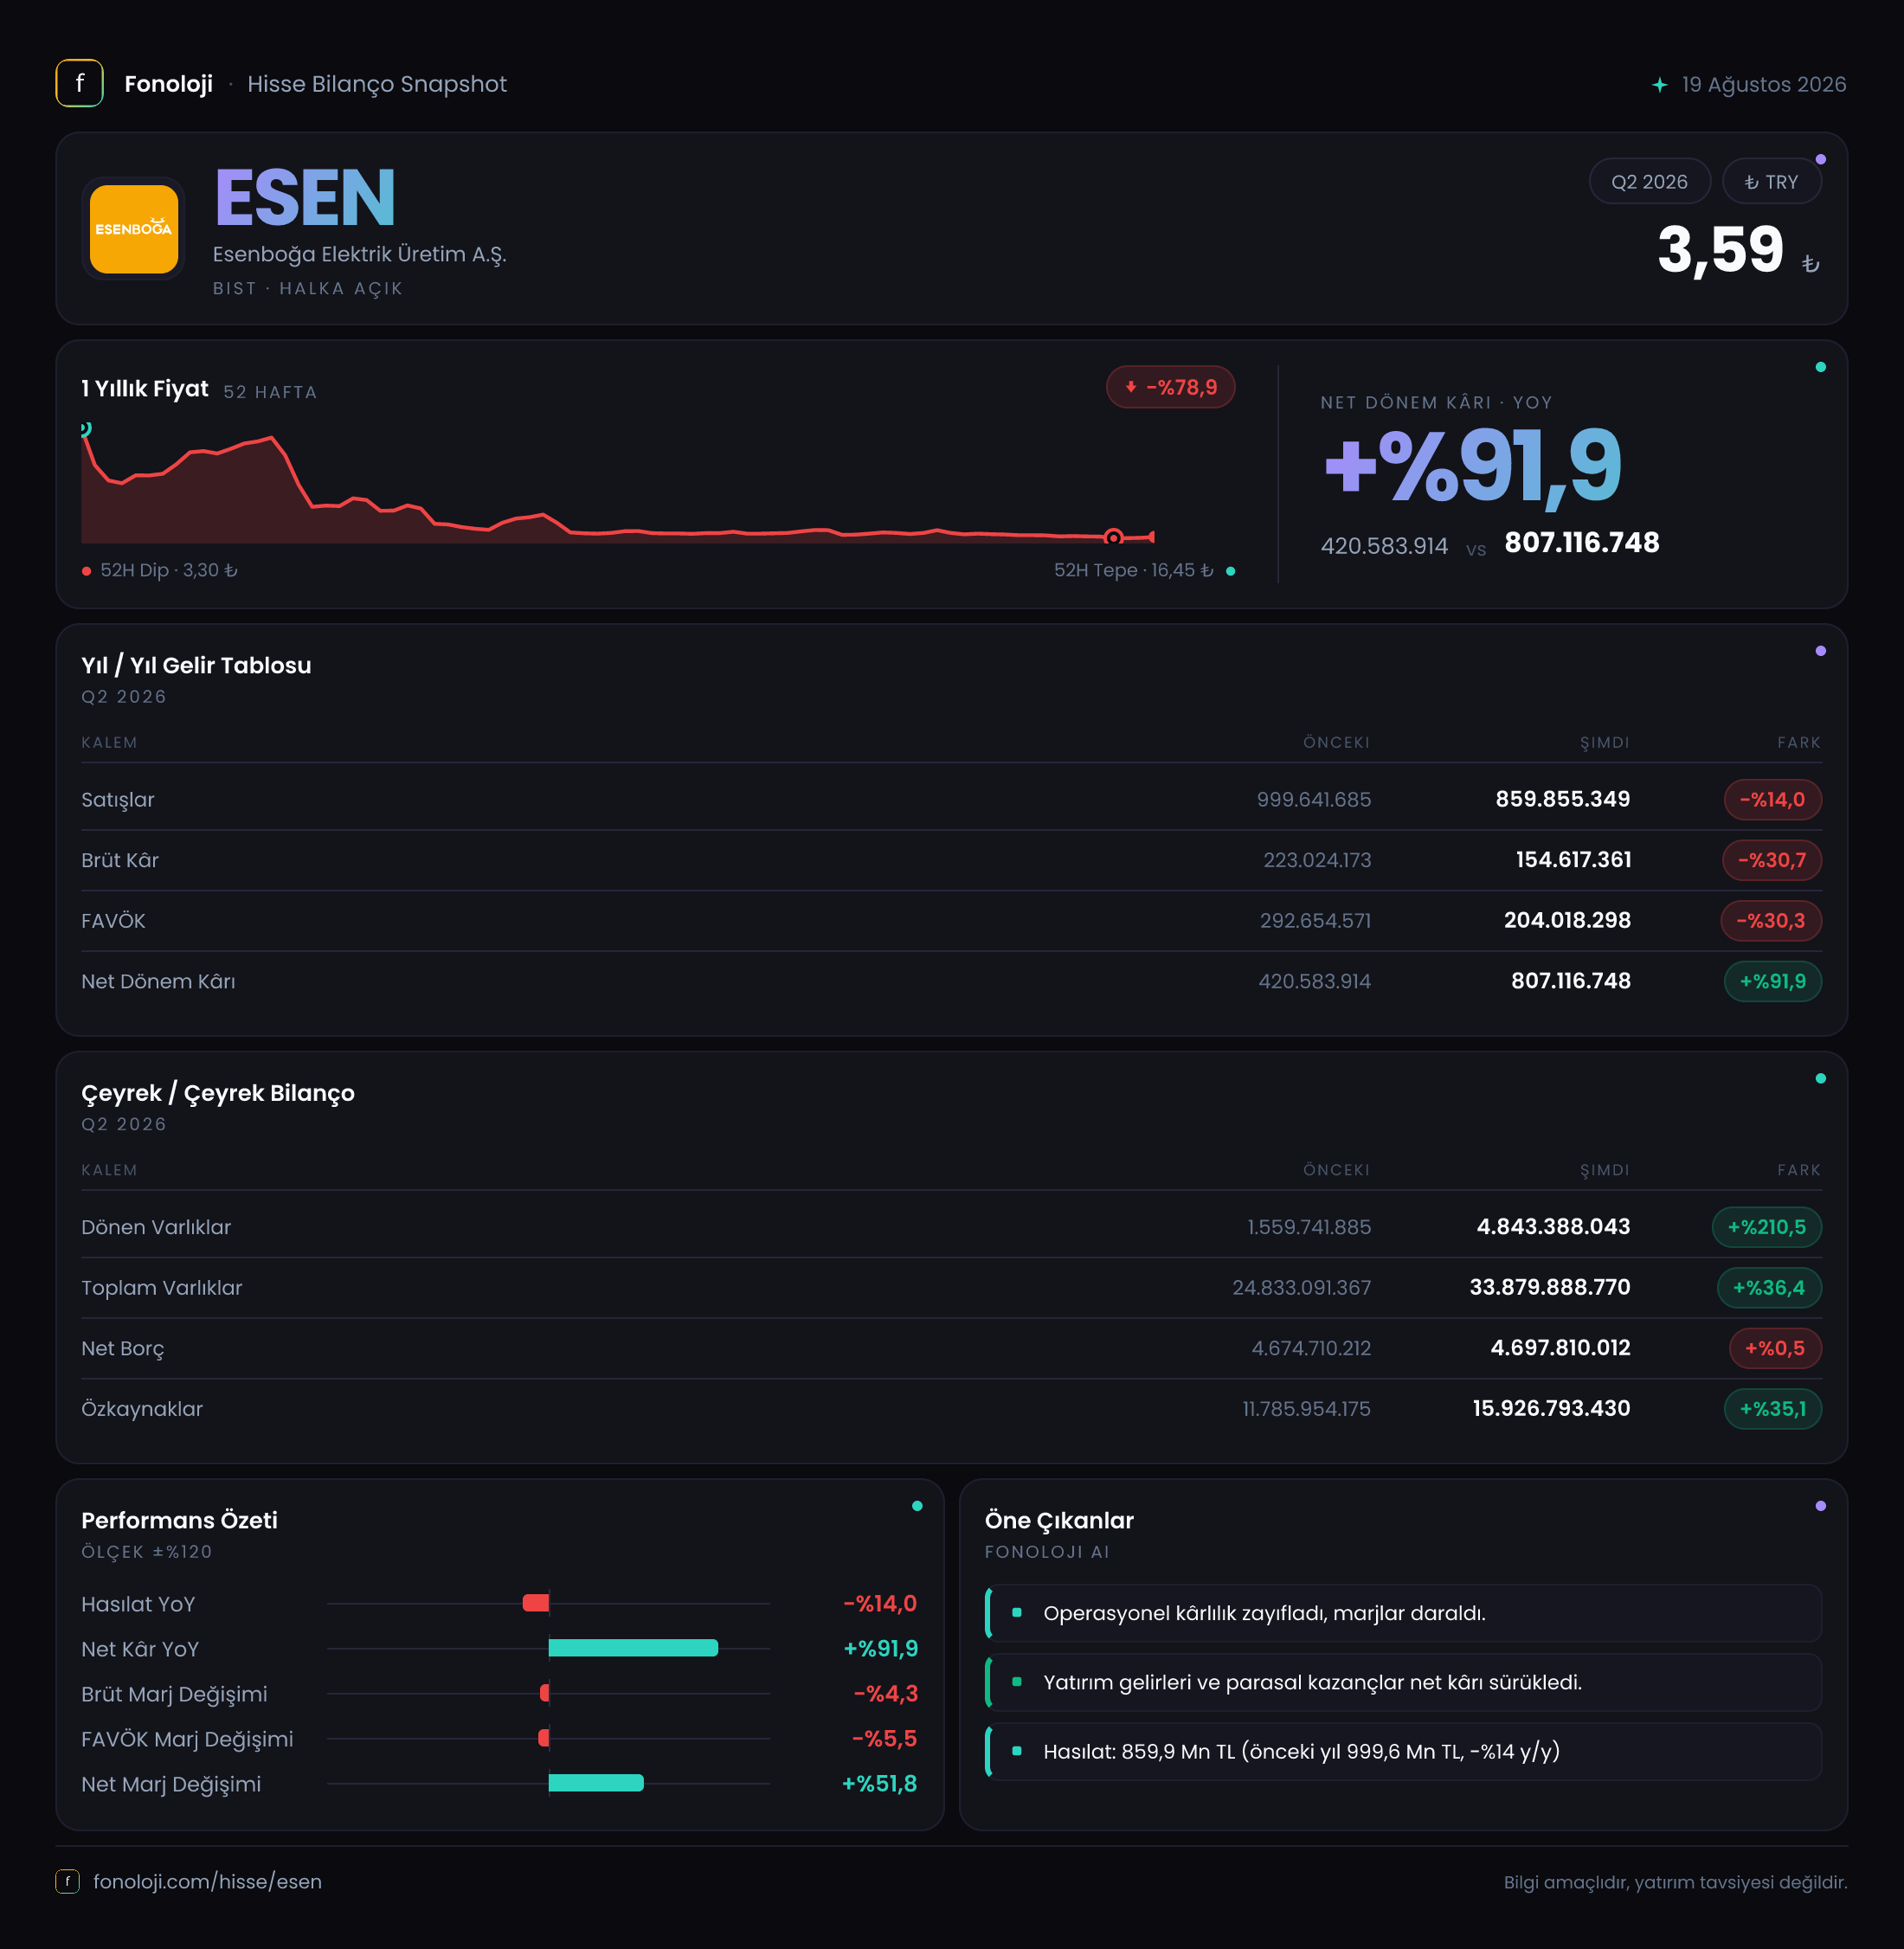
Task: Click the Net Kâr YoY teal bar
Action: point(633,1648)
